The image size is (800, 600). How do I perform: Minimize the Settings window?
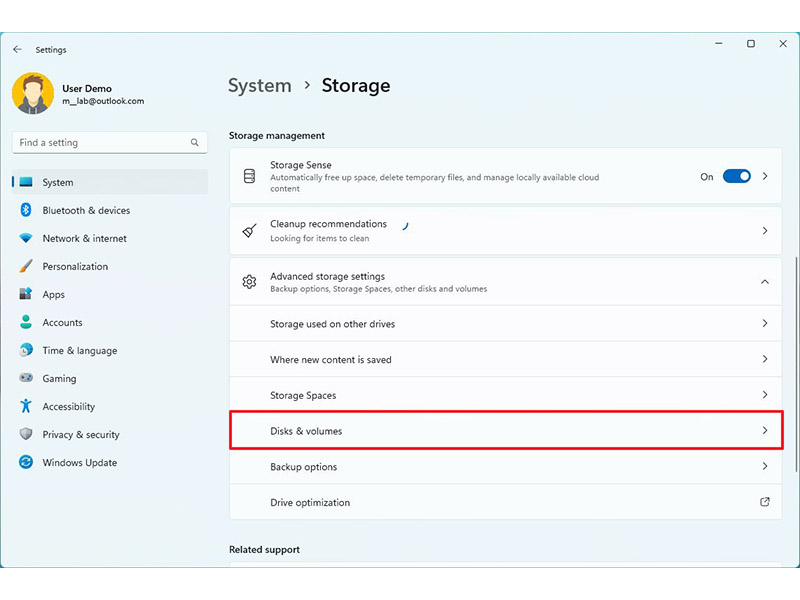pyautogui.click(x=719, y=44)
